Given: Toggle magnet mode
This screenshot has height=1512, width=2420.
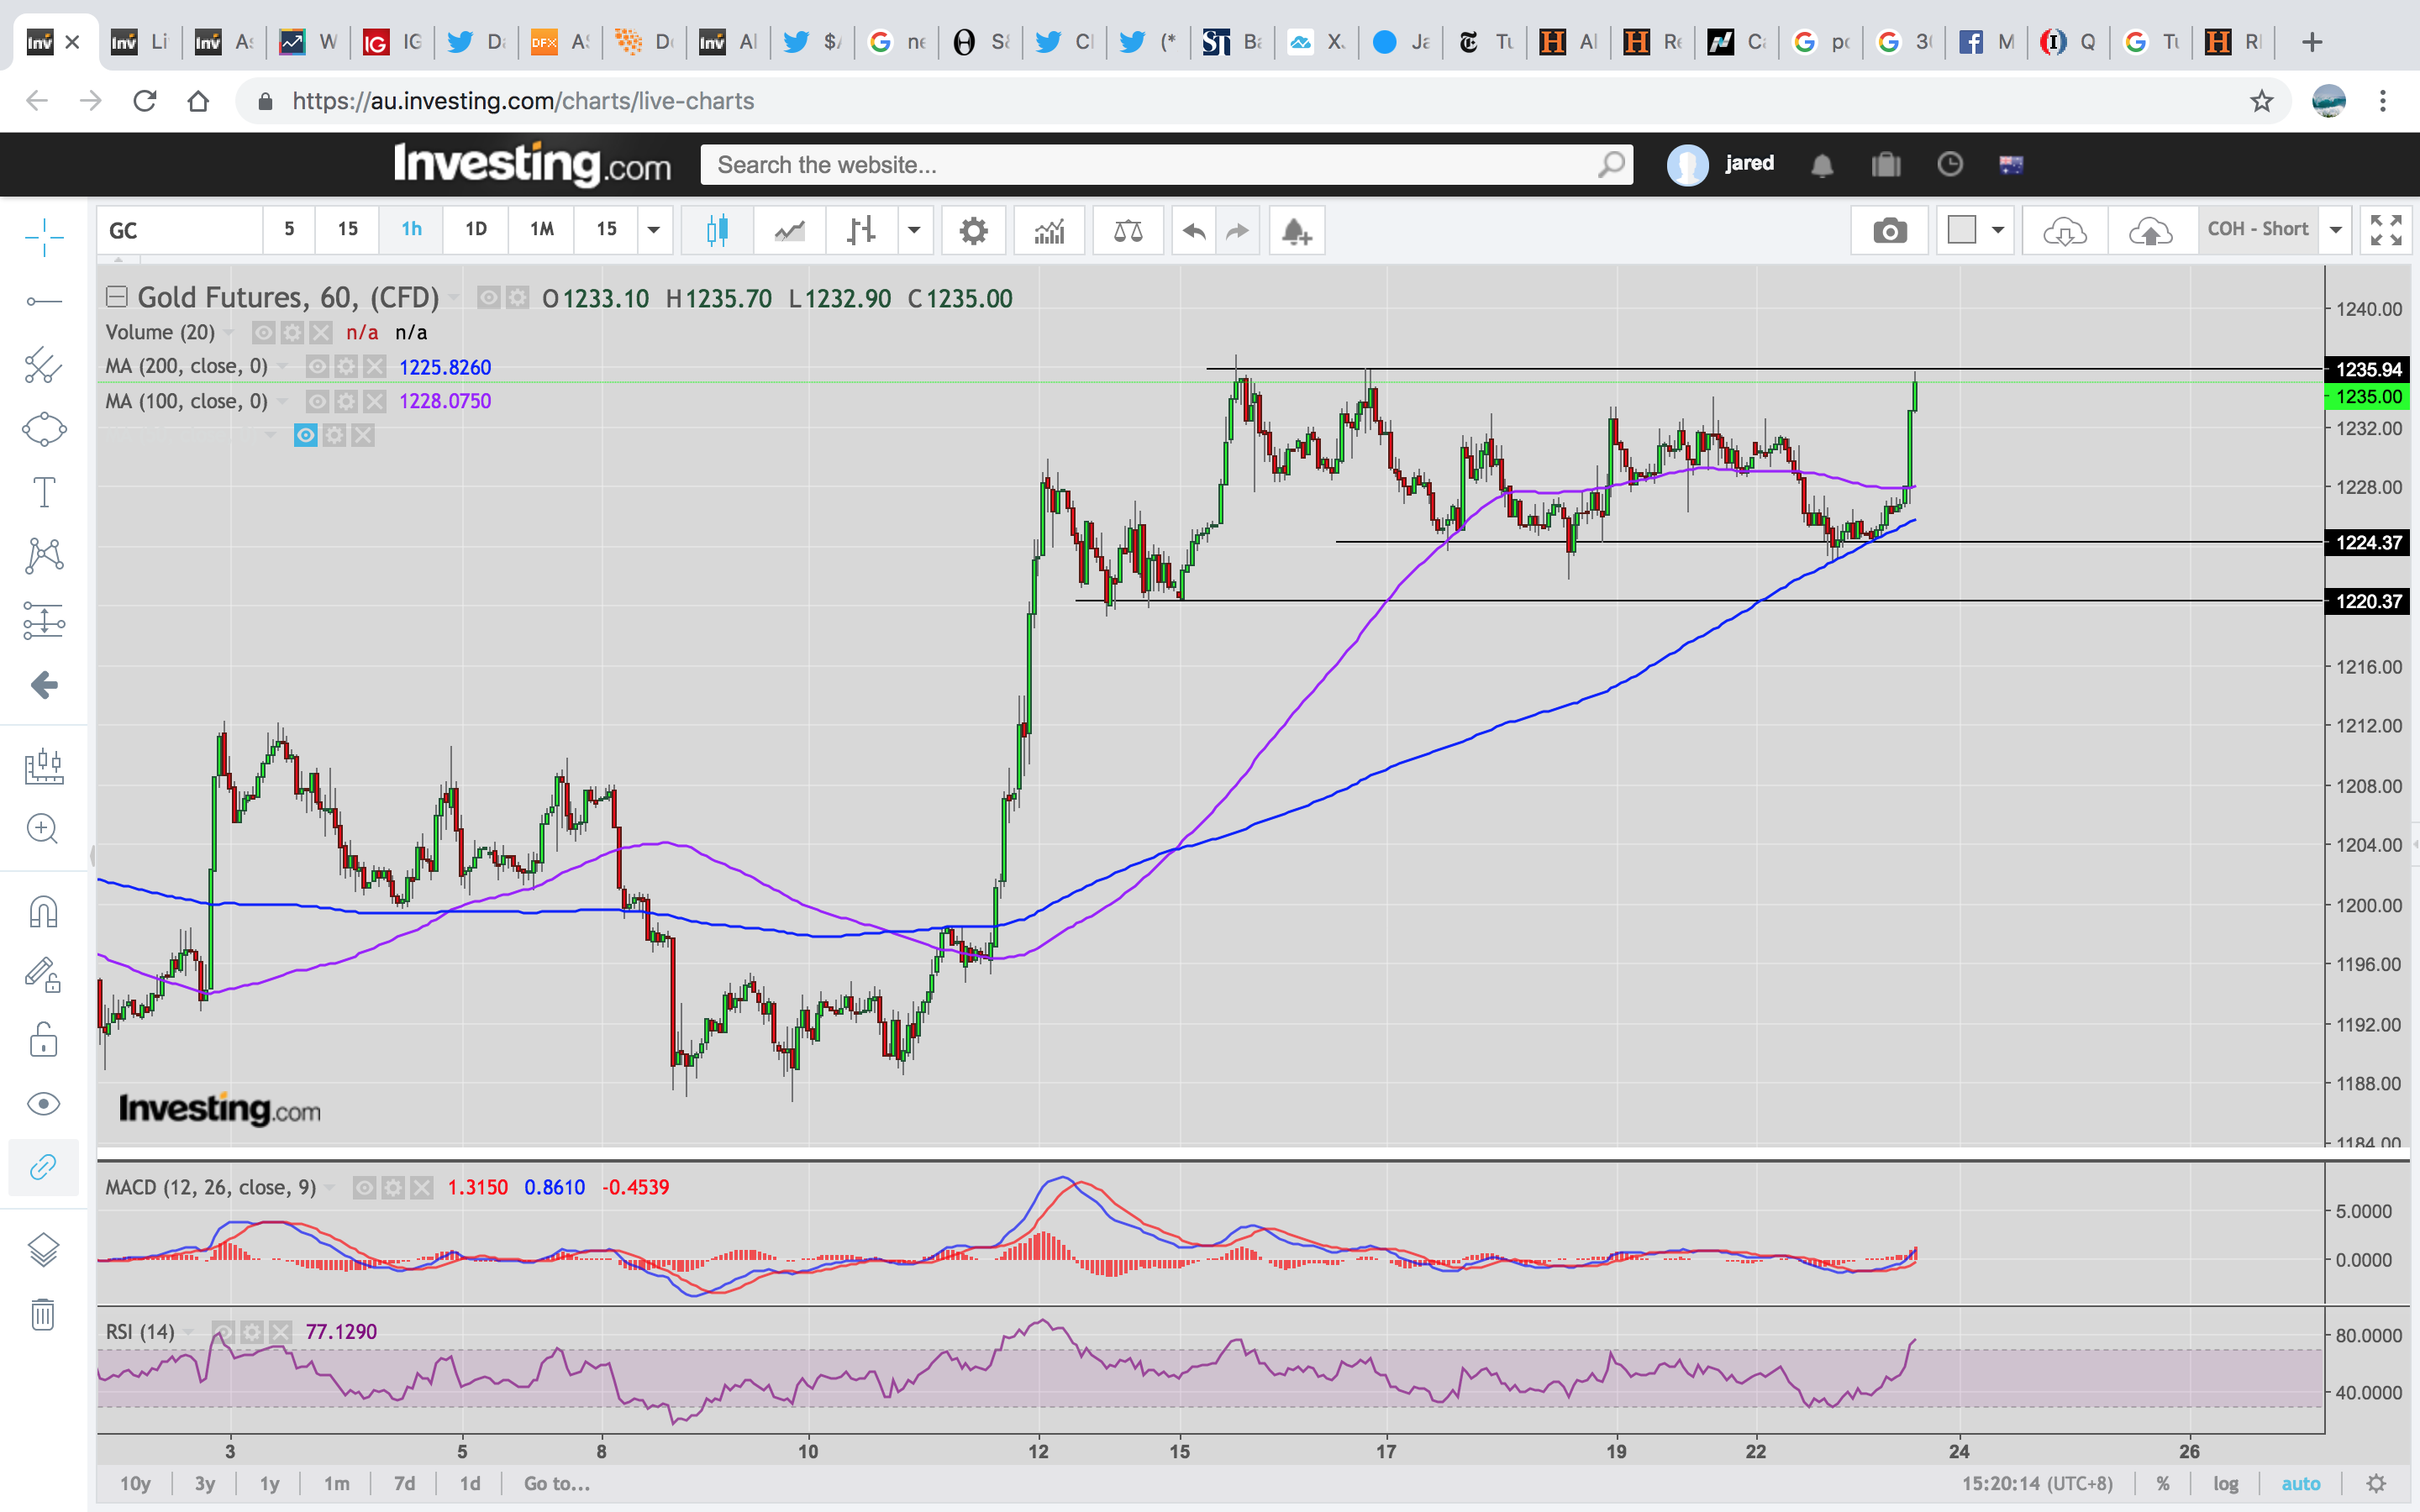Looking at the screenshot, I should [x=44, y=912].
